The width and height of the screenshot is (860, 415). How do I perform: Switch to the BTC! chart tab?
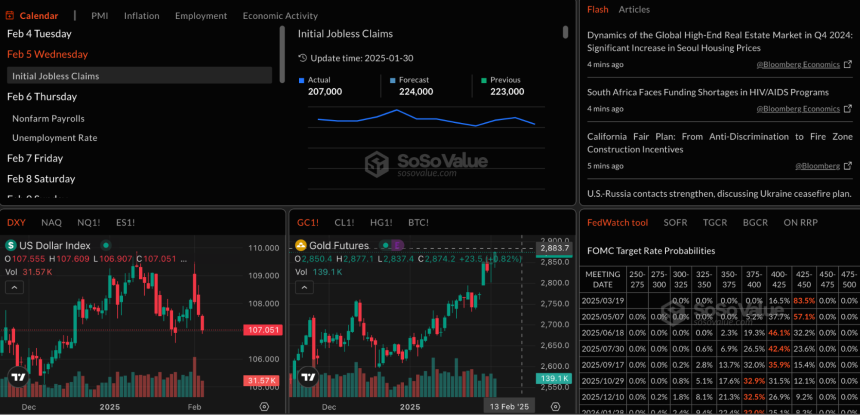tap(418, 223)
